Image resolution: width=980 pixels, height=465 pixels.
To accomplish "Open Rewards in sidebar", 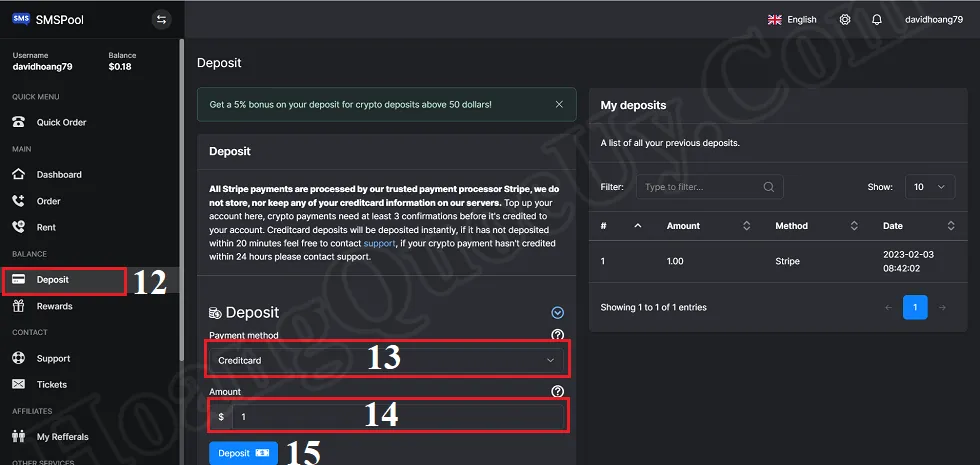I will (x=54, y=306).
